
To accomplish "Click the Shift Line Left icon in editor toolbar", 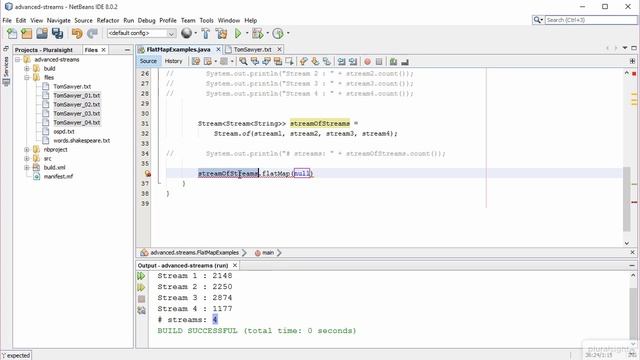I will coord(341,62).
